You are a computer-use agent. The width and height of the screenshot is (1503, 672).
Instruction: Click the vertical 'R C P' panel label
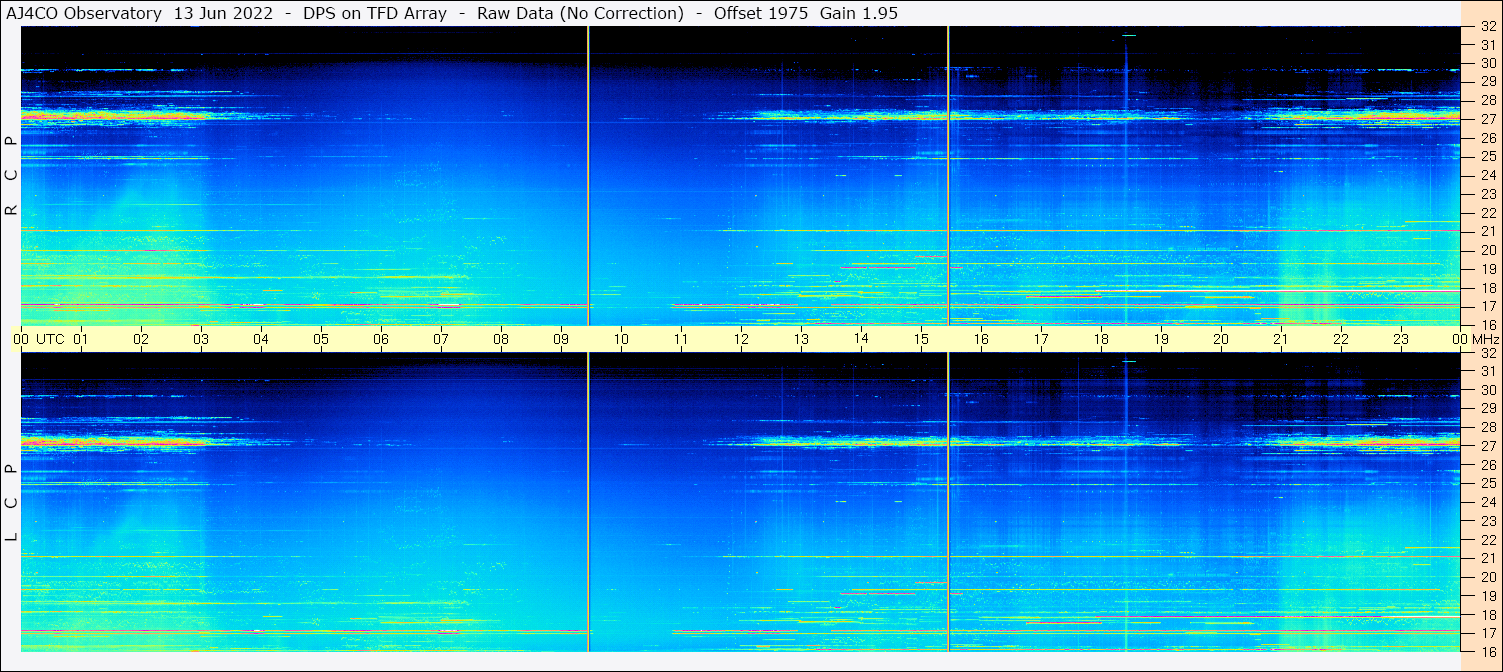coord(12,177)
